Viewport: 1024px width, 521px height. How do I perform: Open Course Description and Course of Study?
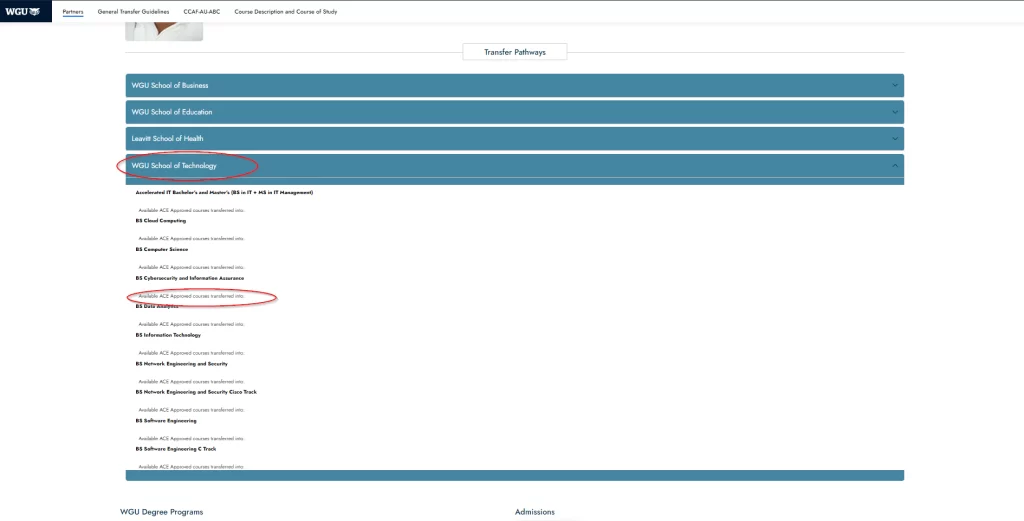coord(286,12)
